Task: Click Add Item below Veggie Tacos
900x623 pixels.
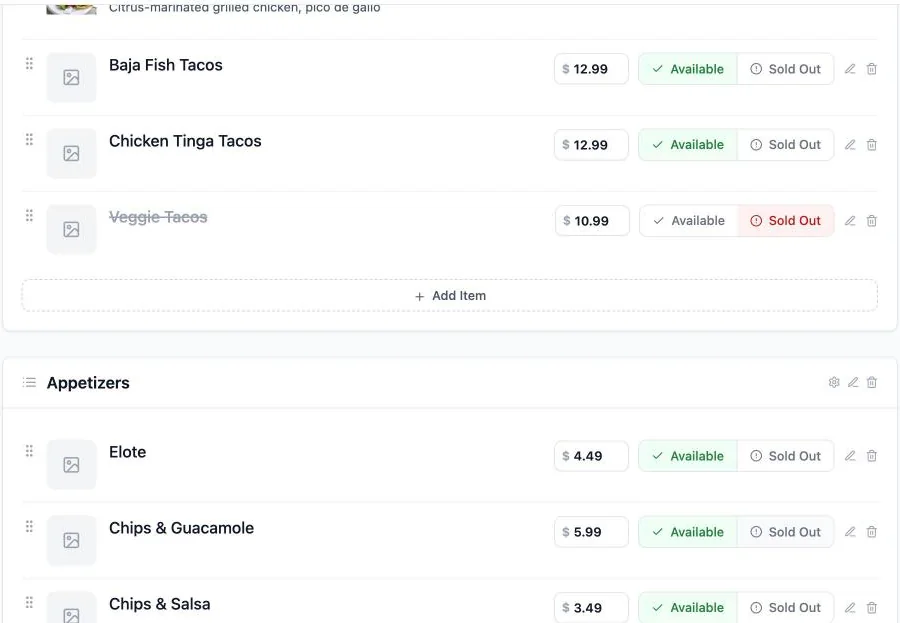Action: click(x=450, y=296)
